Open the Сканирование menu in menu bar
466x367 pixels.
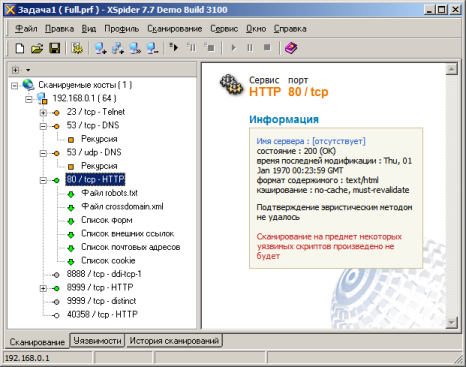(175, 29)
